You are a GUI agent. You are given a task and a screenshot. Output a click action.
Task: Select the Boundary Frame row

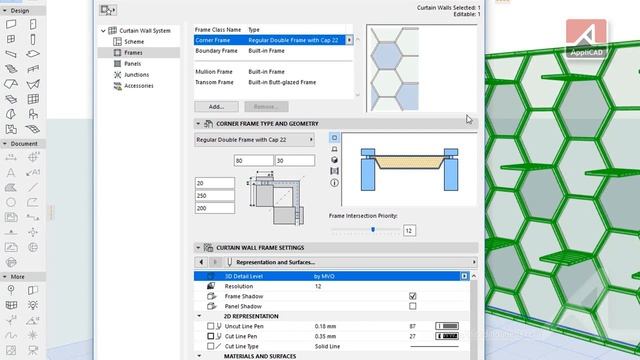click(273, 51)
